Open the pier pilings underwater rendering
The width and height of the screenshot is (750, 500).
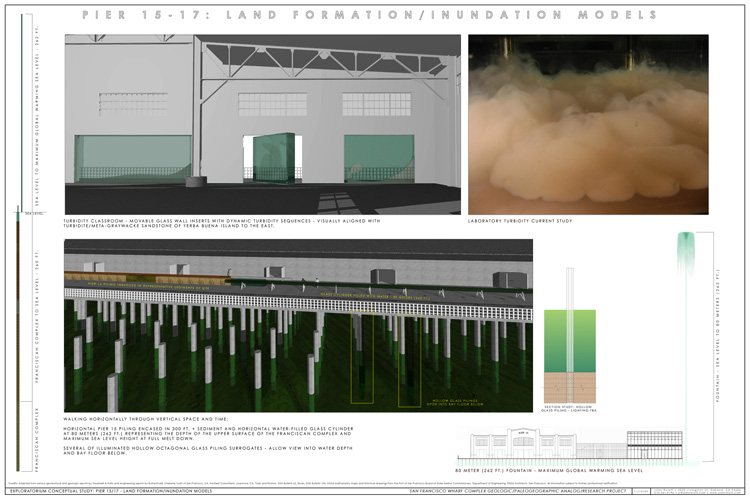tap(298, 326)
